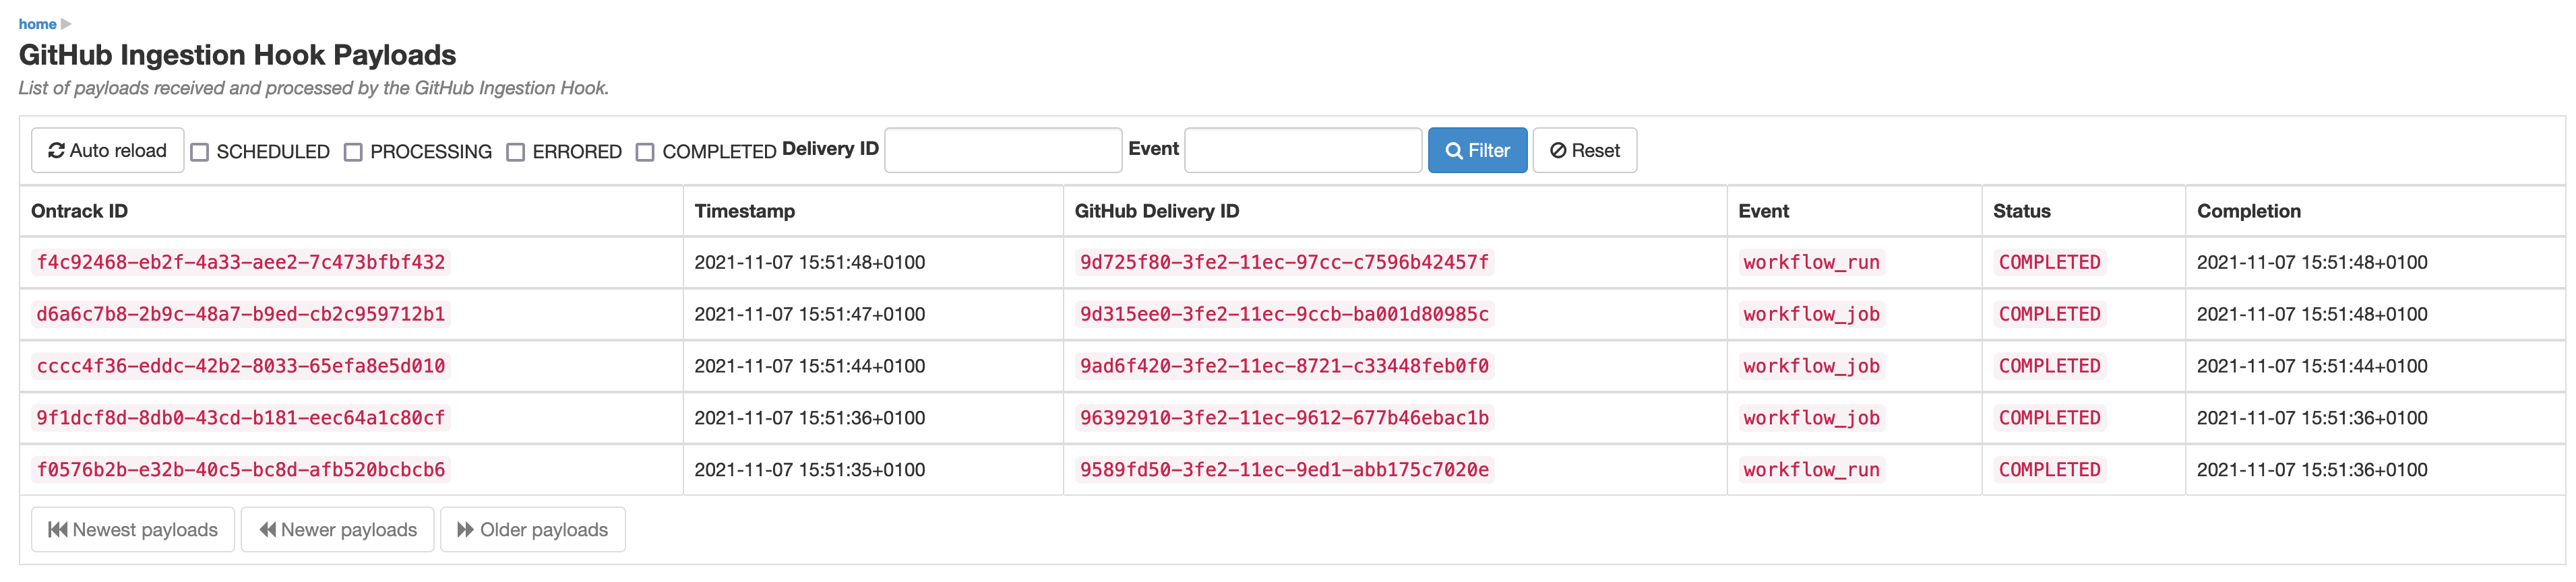Click delivery ID 96392910-3fe2-11ec-9612-677b46ebac1b
The height and width of the screenshot is (582, 2576).
click(x=1284, y=418)
